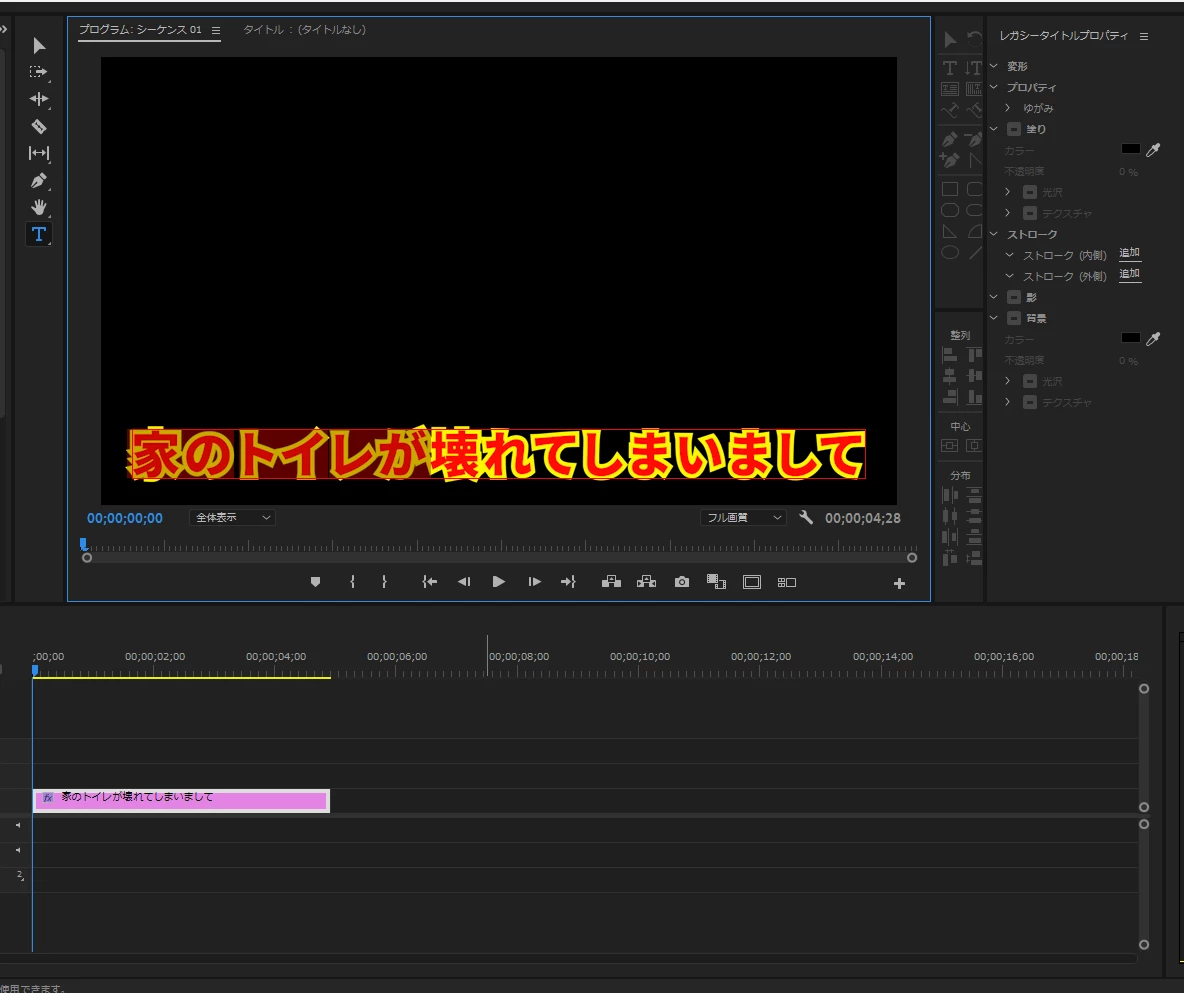Pick the title Rectangle shape tool
This screenshot has height=993, width=1184.
[950, 189]
